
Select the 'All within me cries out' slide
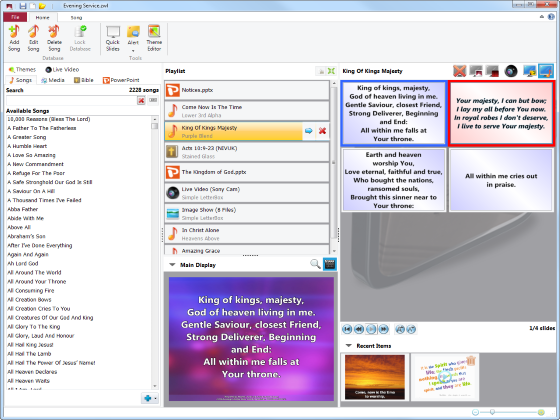click(x=501, y=180)
